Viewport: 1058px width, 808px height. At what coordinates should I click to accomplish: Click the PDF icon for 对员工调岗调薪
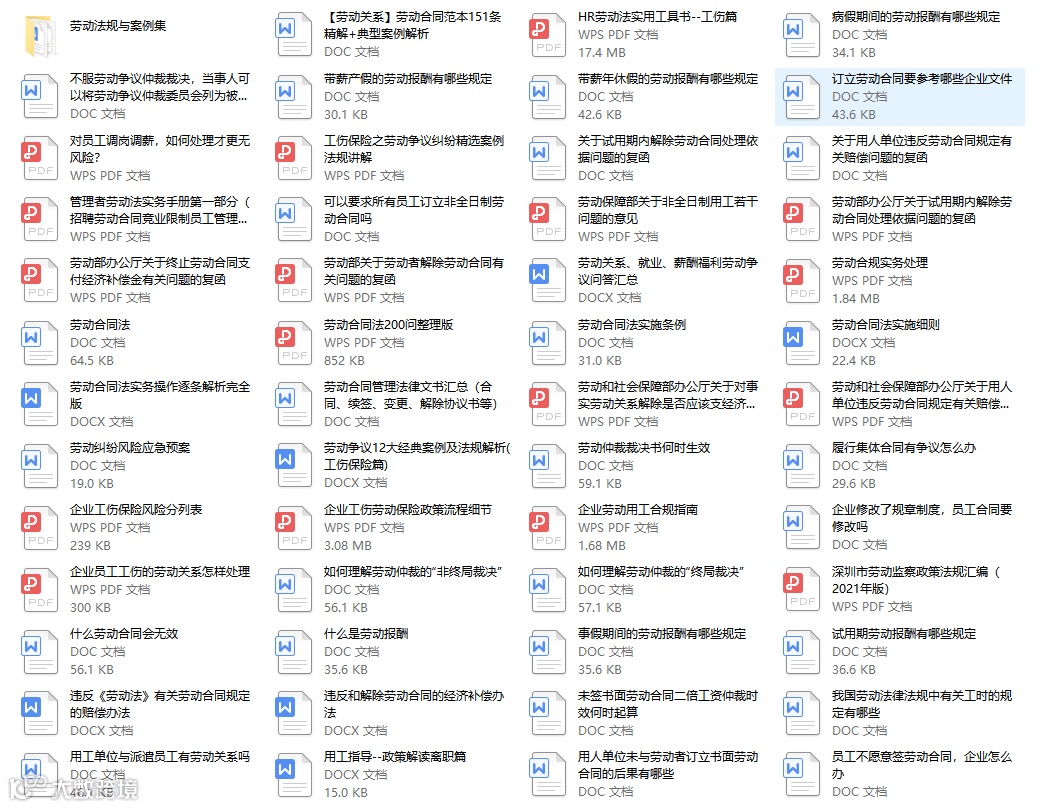[40, 159]
